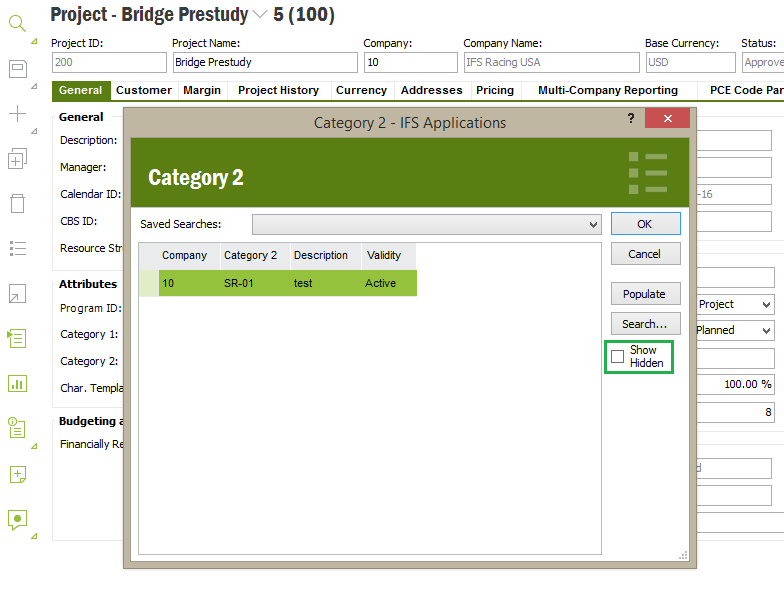Open the Multi-Company Reporting tab
The image size is (784, 600).
coord(608,90)
